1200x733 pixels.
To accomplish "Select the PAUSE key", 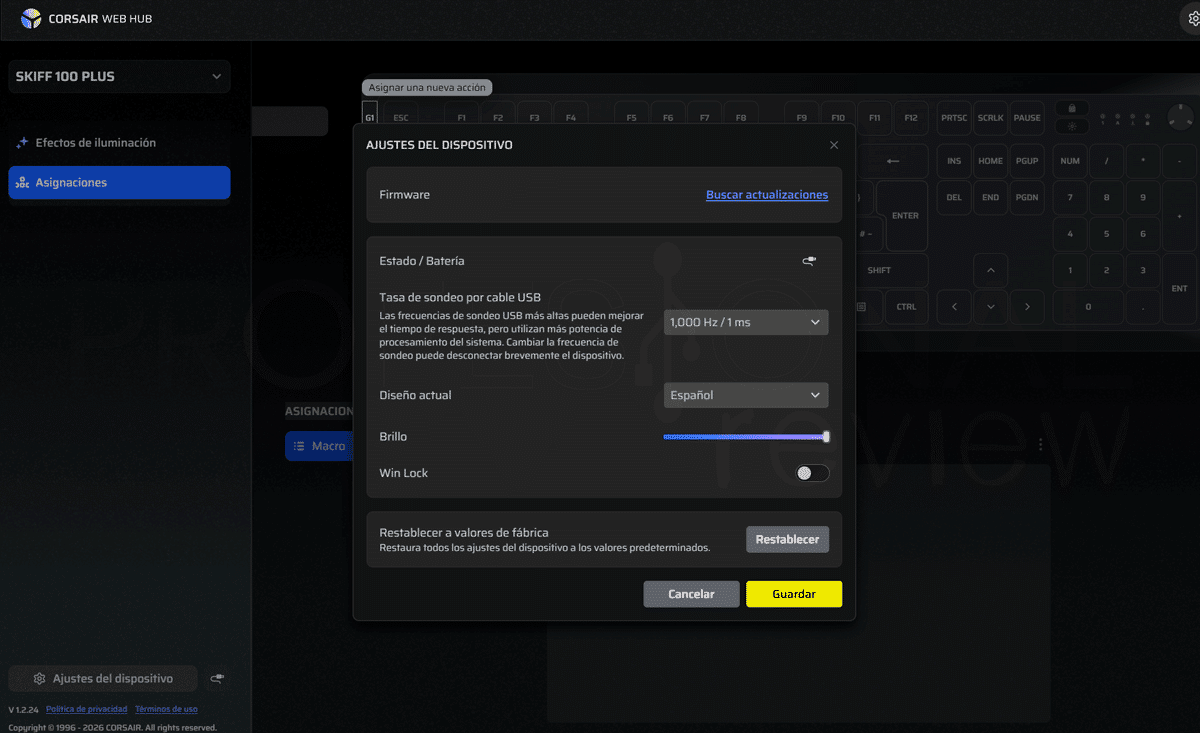I will pos(1027,117).
